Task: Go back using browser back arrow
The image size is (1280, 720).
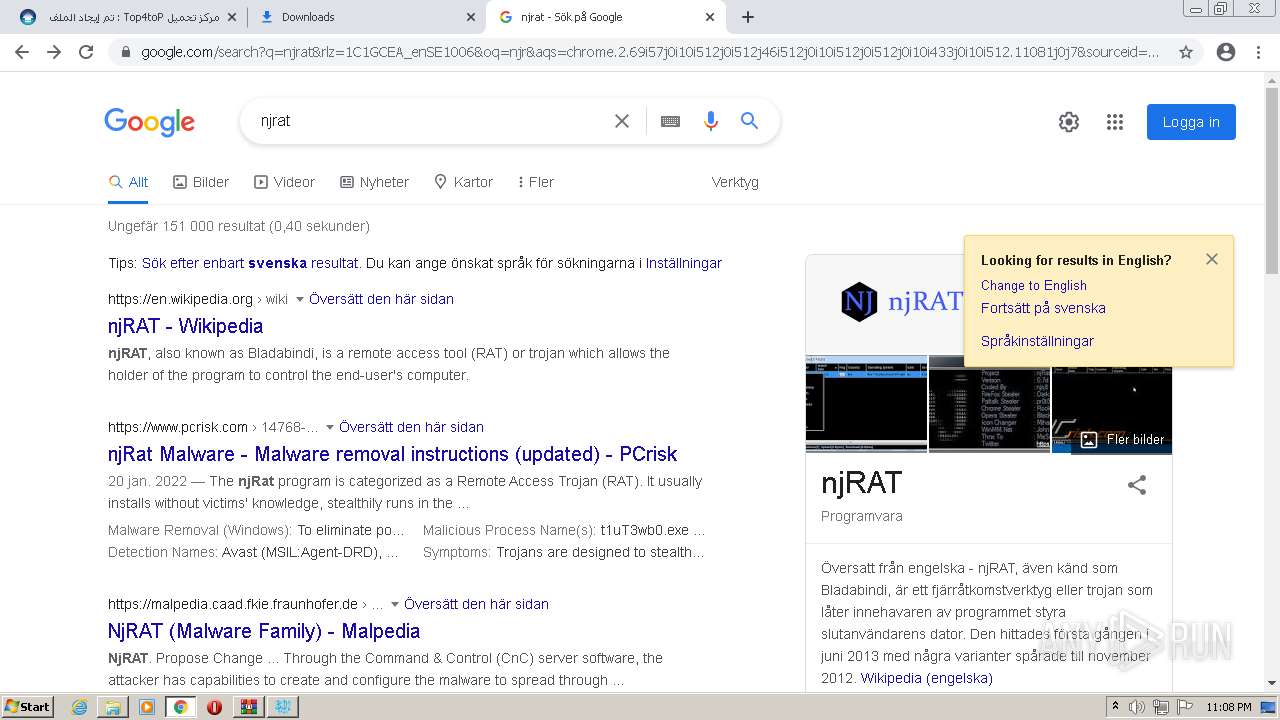Action: pos(22,52)
